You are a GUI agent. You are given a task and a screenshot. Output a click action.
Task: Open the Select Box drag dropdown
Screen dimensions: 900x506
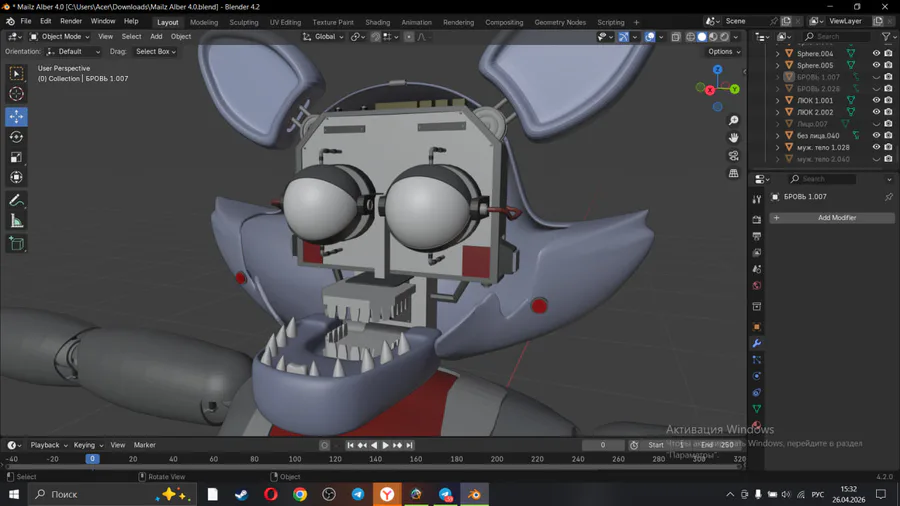coord(156,52)
